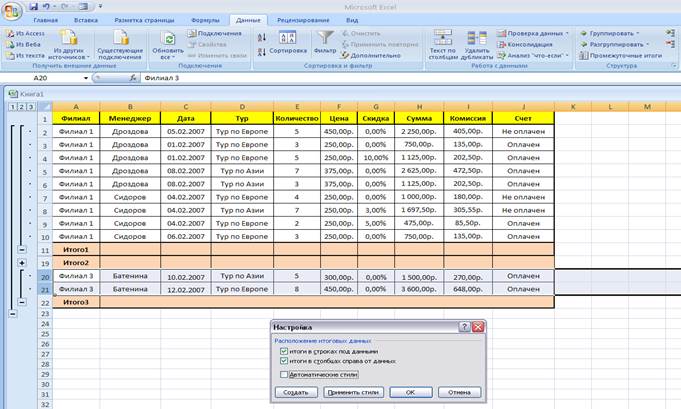Show outline level 2

[x=21, y=107]
